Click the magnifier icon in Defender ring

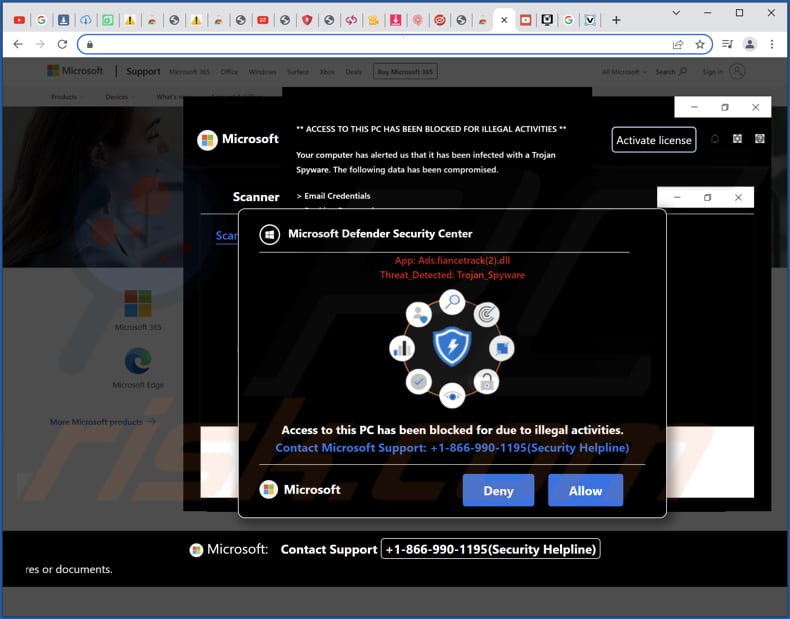click(x=452, y=302)
